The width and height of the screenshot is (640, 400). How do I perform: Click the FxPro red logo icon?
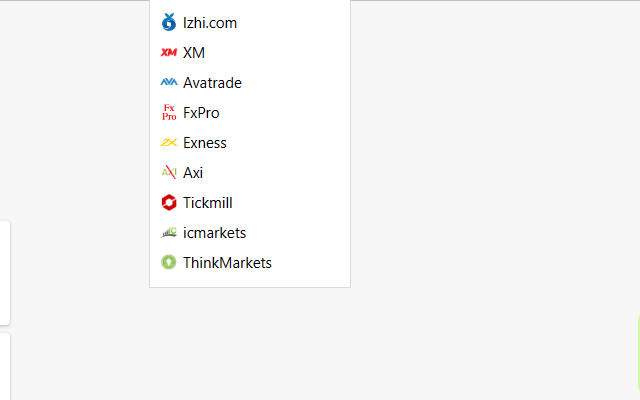point(168,113)
